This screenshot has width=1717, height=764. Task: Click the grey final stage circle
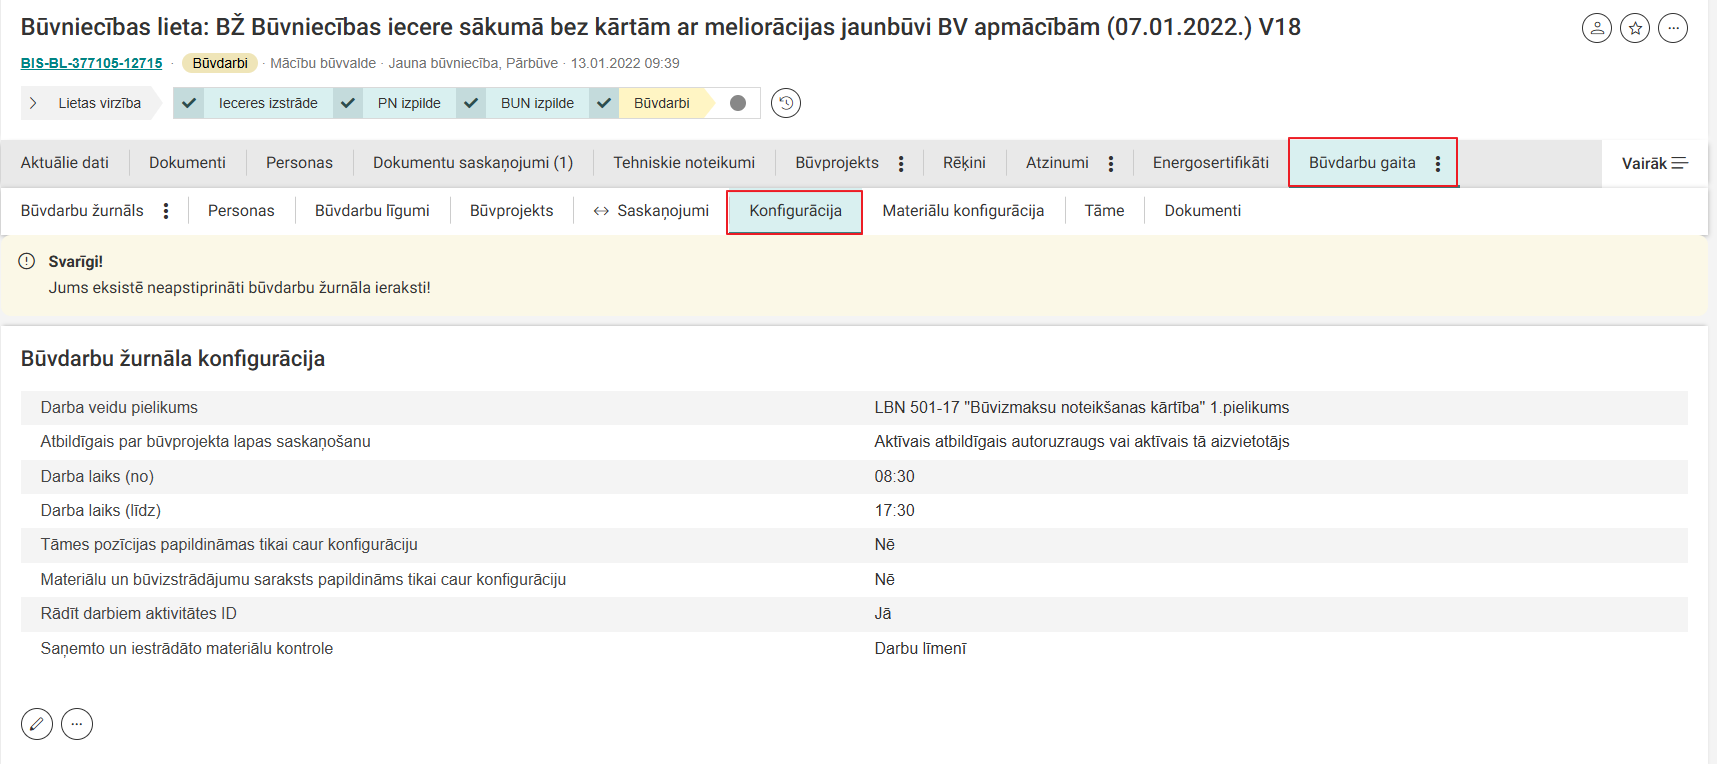738,103
